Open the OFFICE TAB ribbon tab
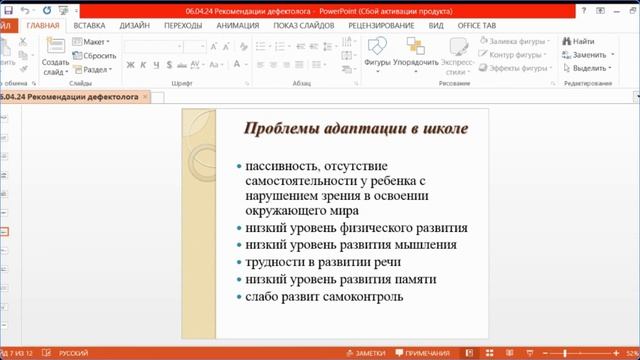Viewport: 640px width, 360px height. pos(477,25)
